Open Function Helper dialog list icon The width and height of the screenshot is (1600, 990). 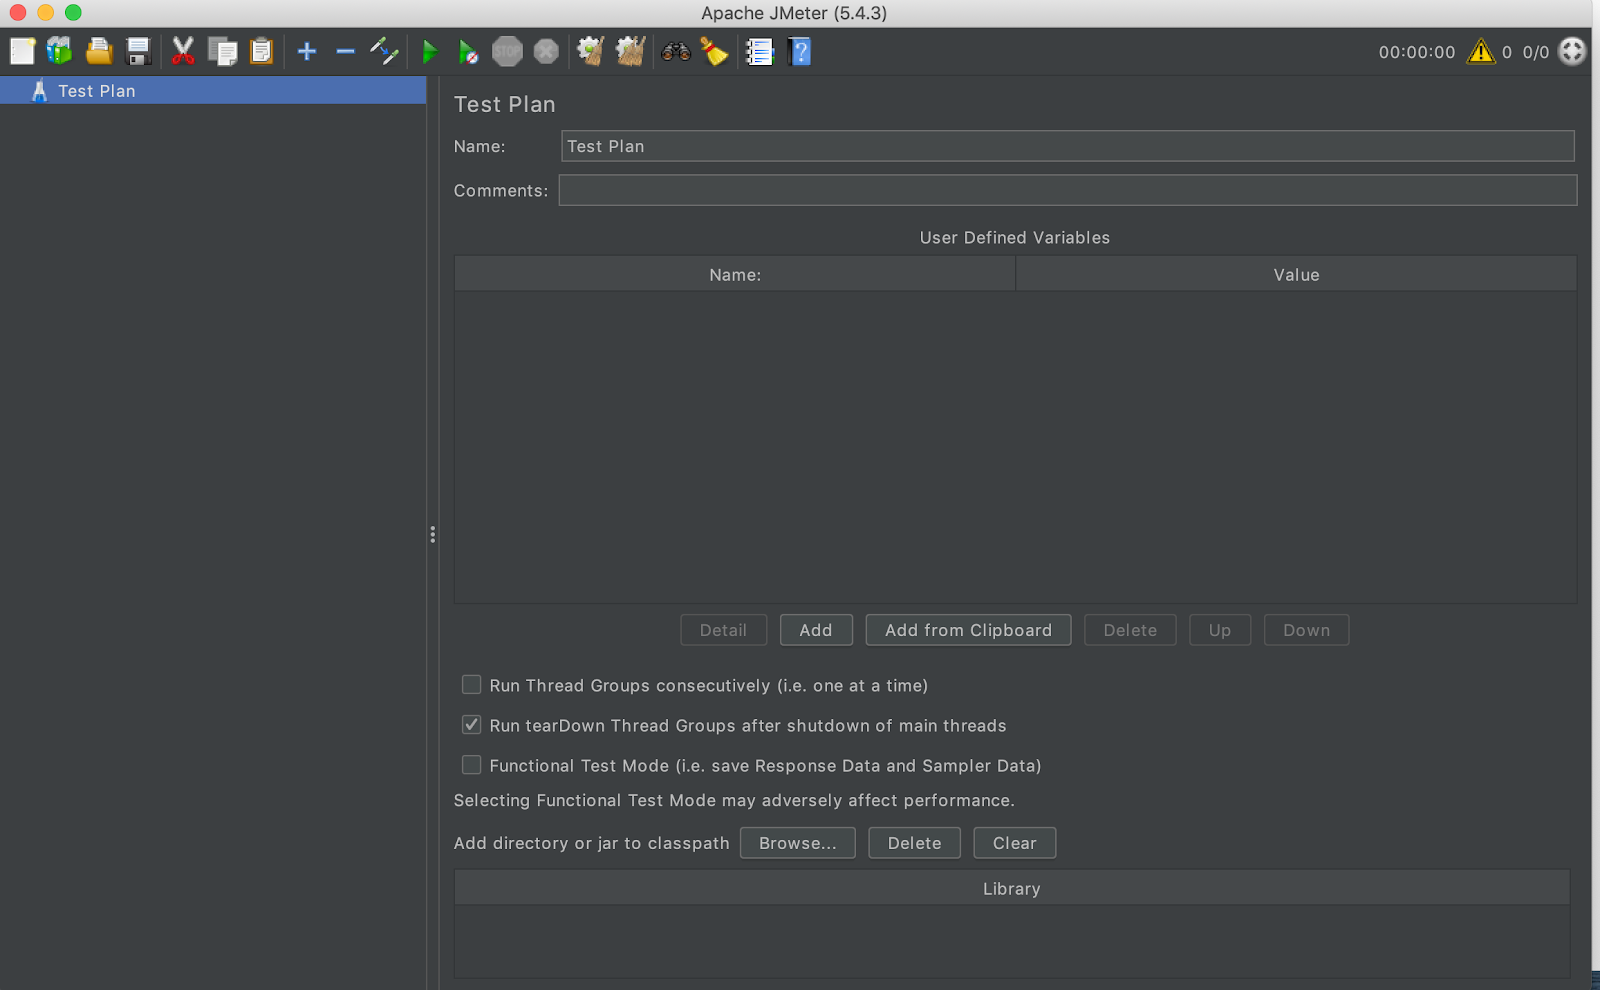tap(760, 51)
